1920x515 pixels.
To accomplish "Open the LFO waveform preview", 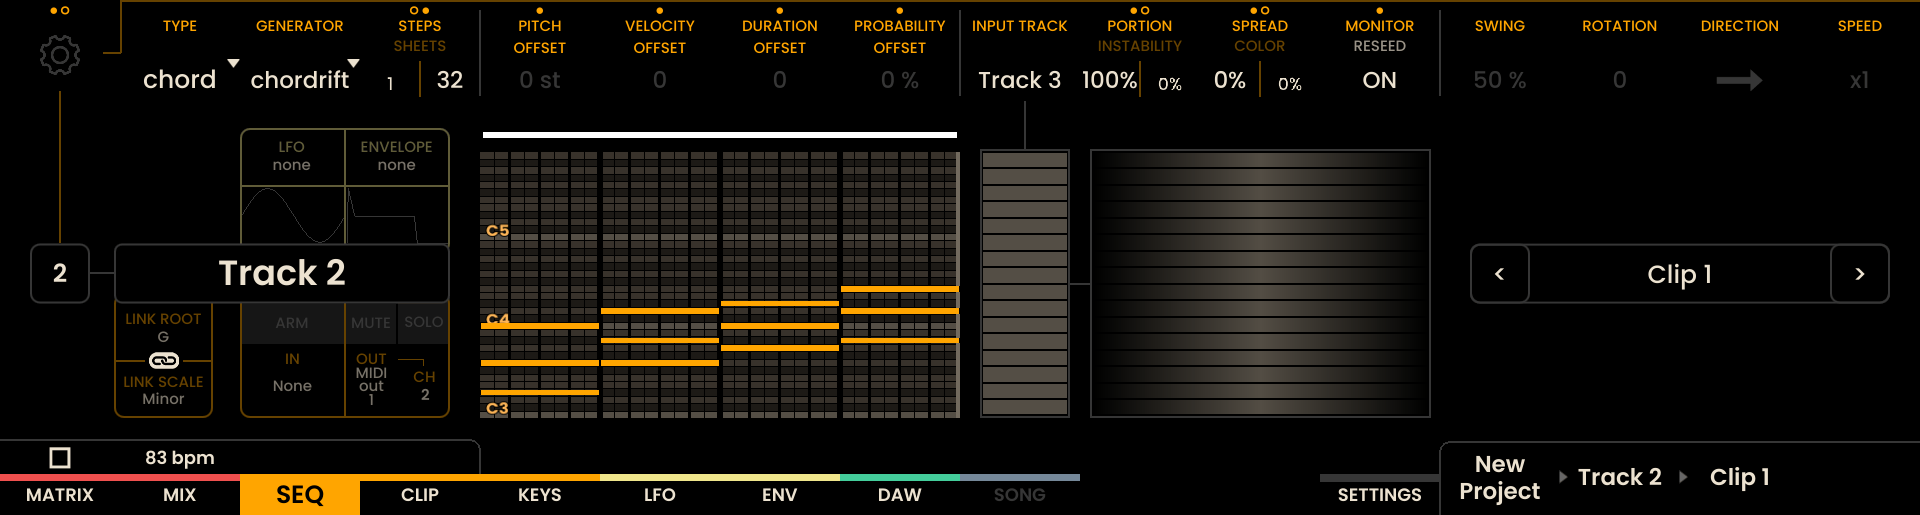I will pyautogui.click(x=292, y=214).
